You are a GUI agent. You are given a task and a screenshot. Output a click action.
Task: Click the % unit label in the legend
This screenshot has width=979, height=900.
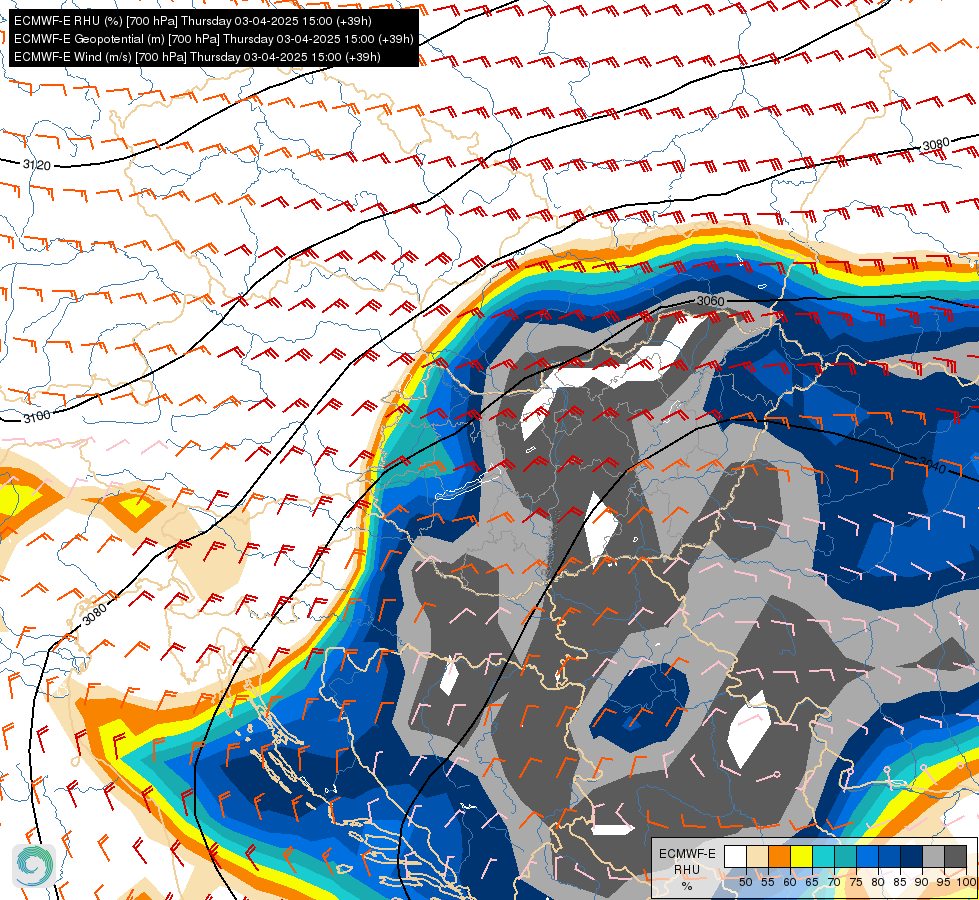point(687,886)
